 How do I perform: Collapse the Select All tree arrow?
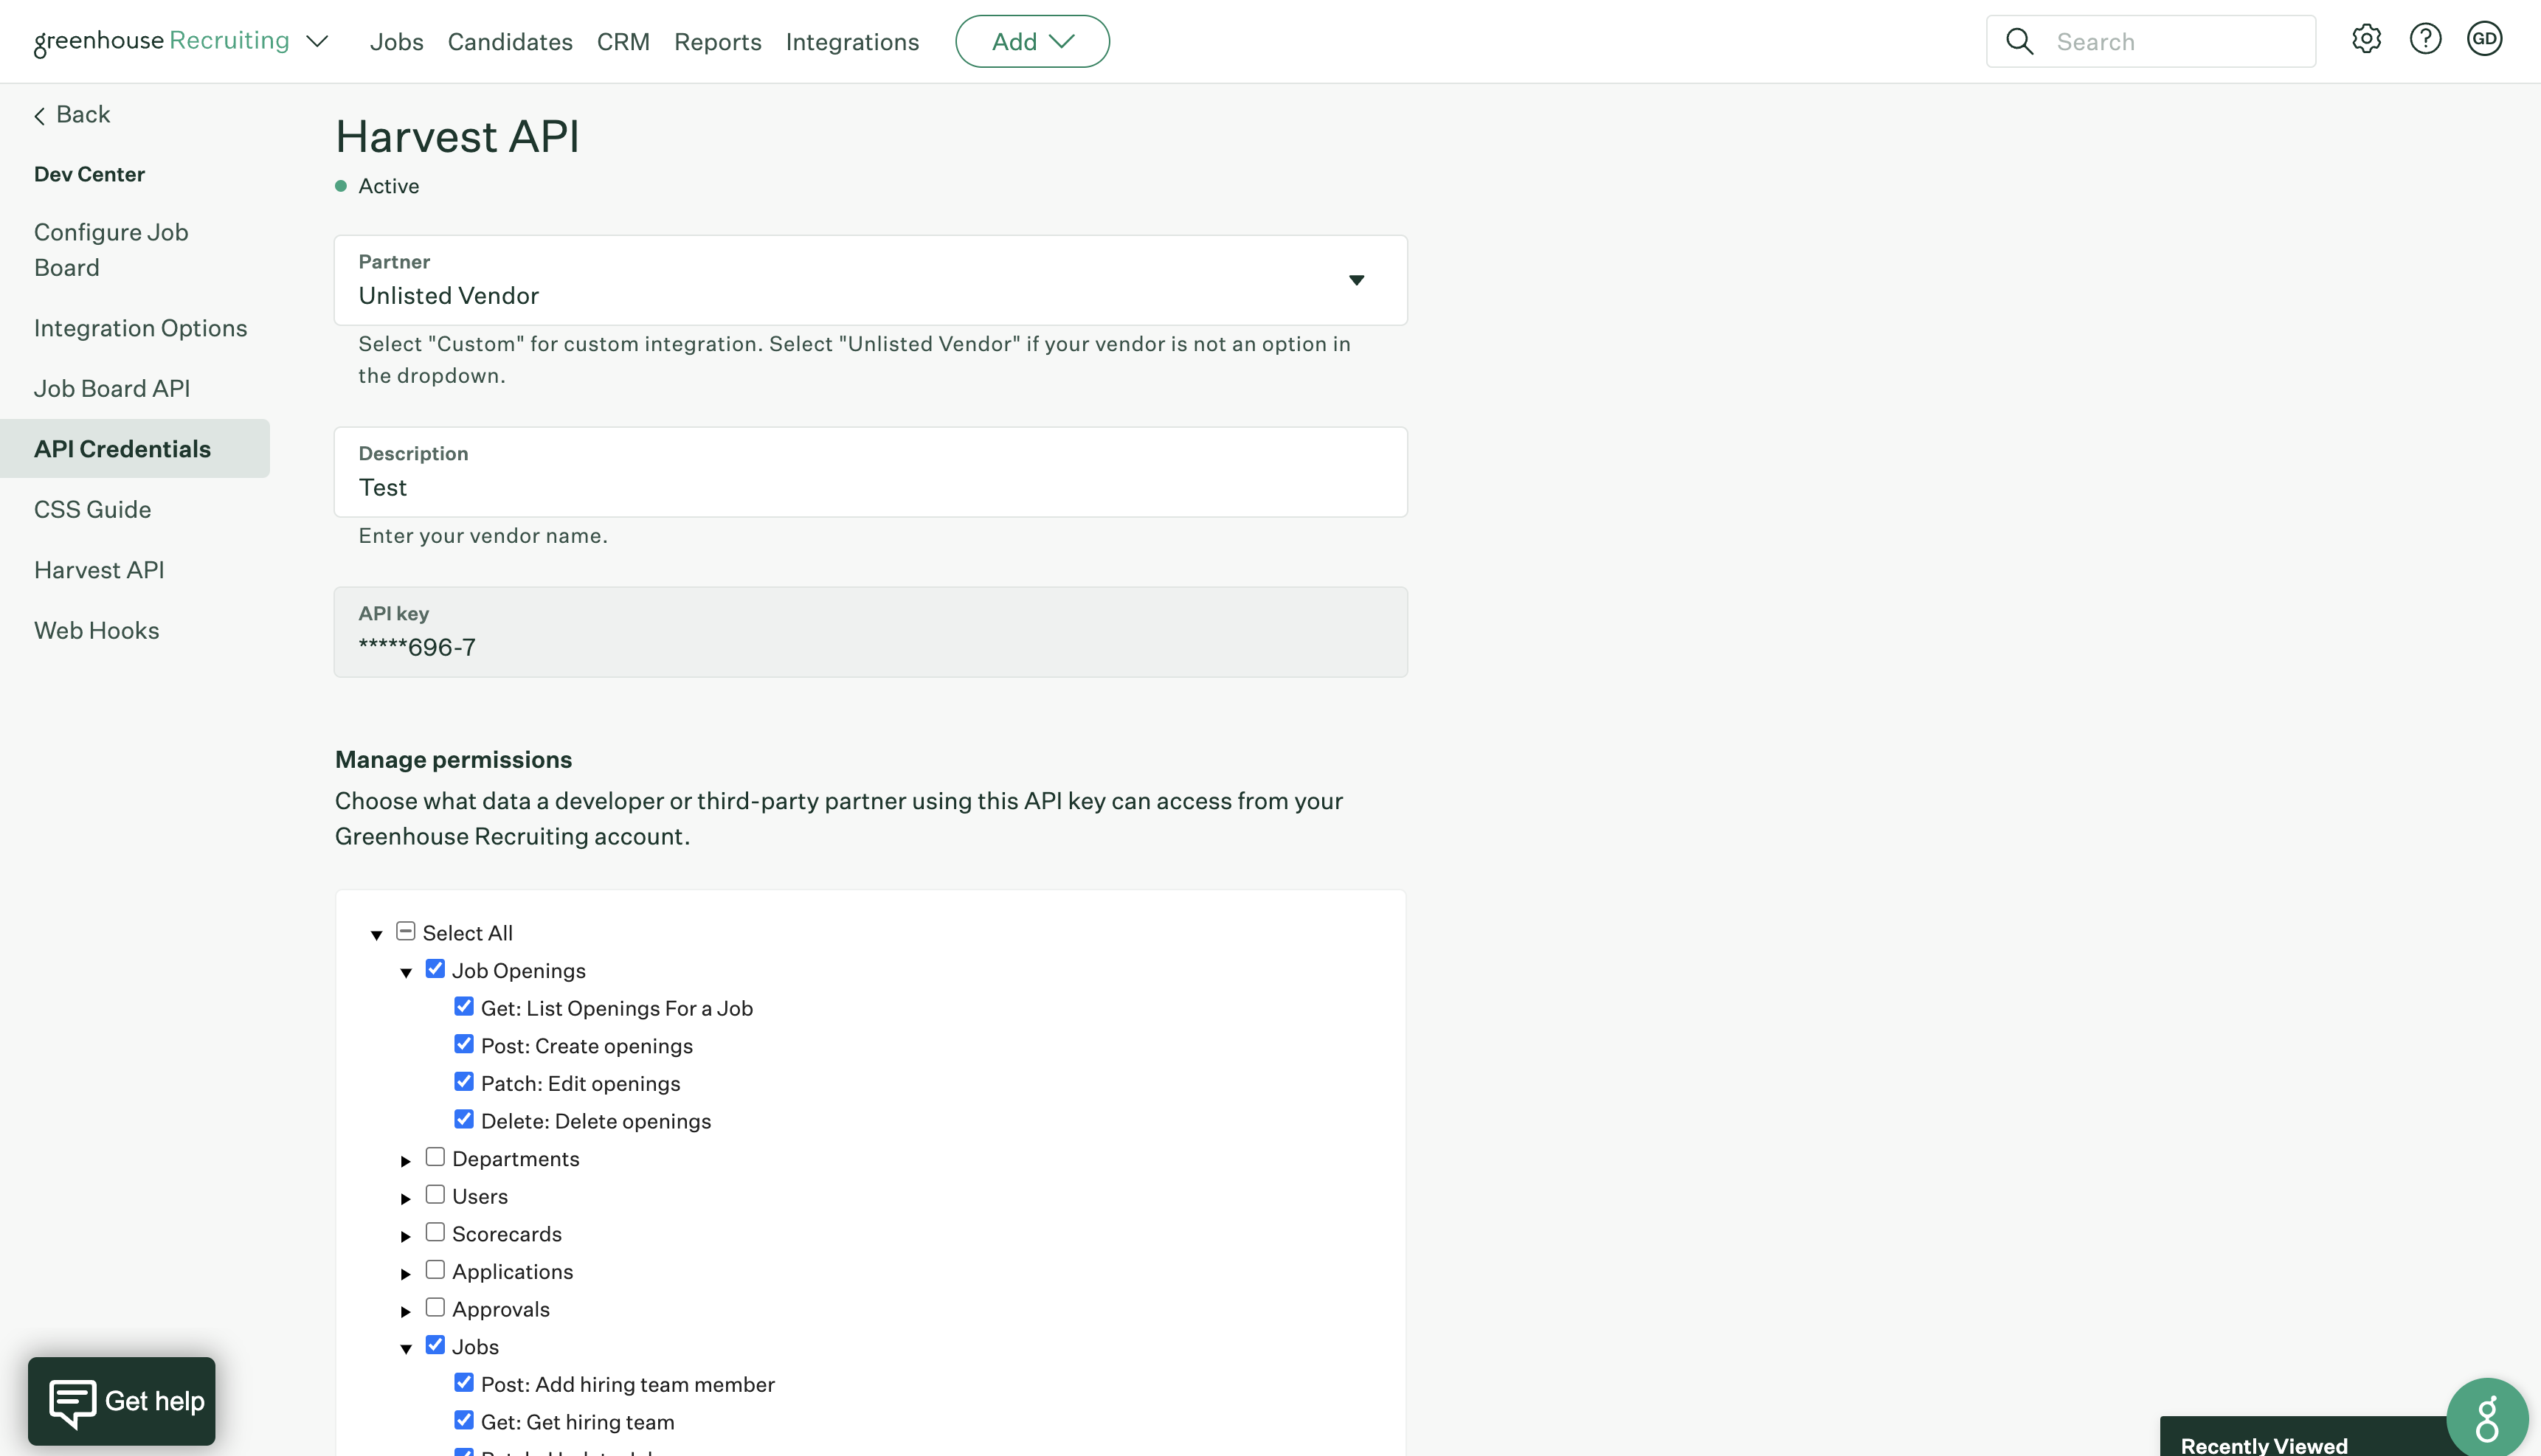coord(376,935)
